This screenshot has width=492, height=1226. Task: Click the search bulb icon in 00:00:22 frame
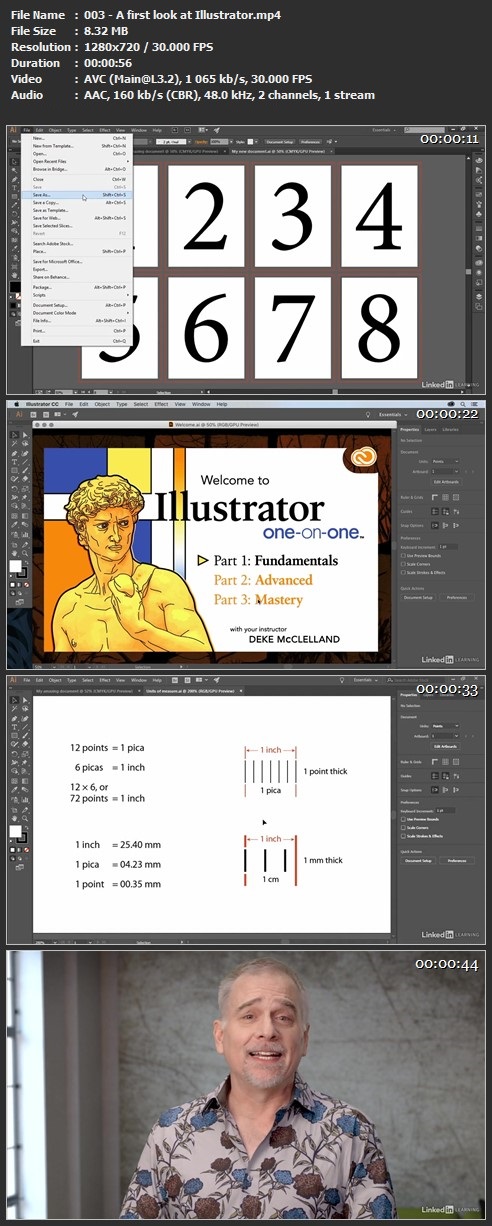369,414
